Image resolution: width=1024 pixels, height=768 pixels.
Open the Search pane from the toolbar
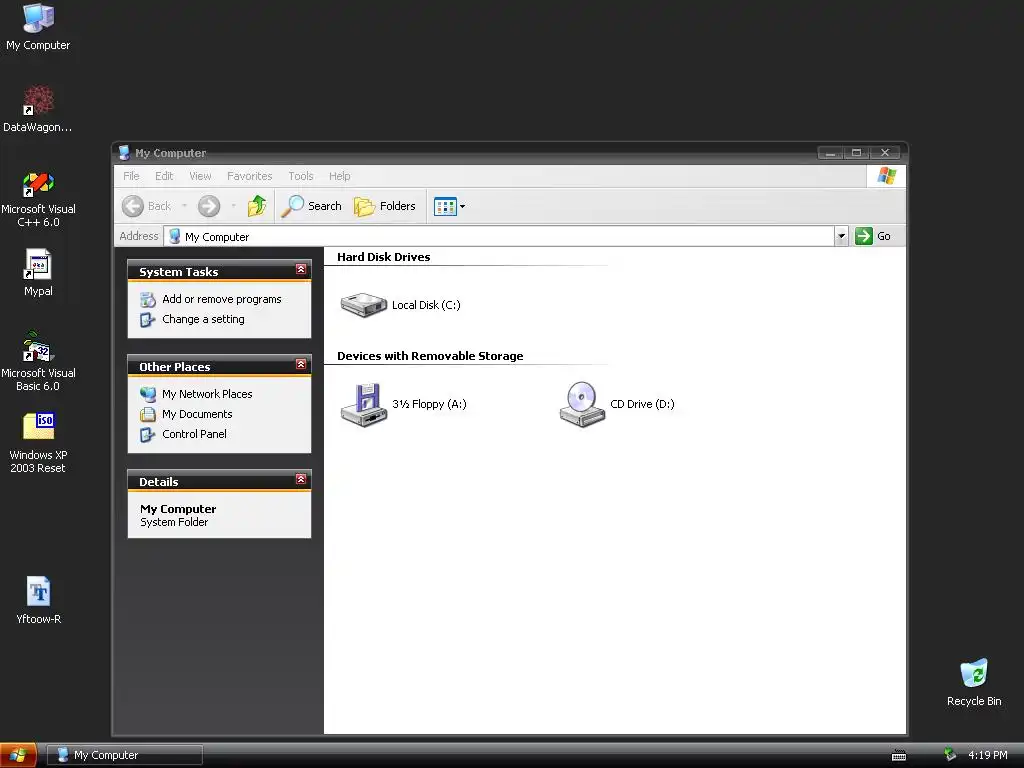(x=312, y=206)
